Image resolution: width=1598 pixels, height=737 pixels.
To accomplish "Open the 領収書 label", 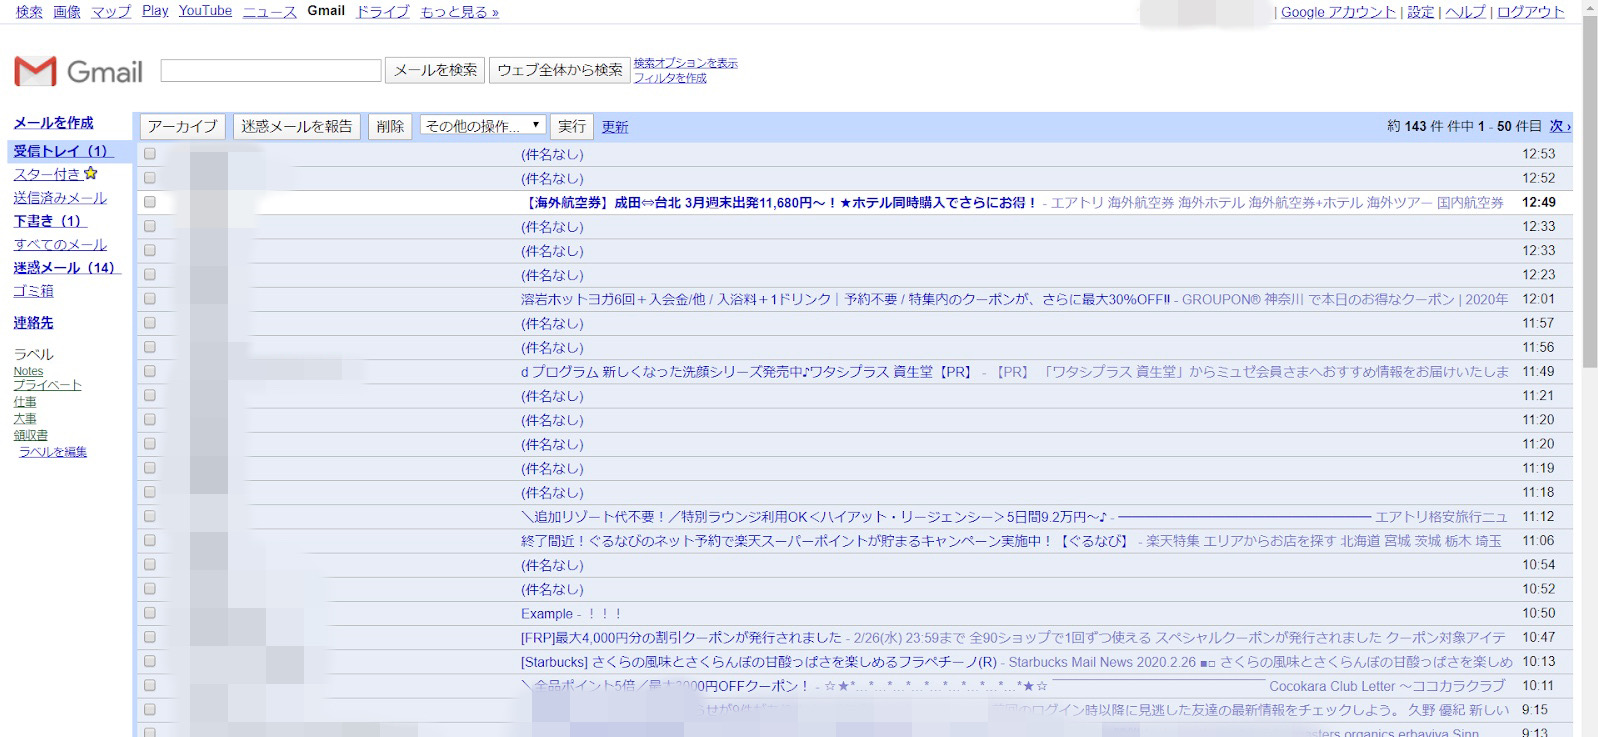I will click(x=30, y=435).
